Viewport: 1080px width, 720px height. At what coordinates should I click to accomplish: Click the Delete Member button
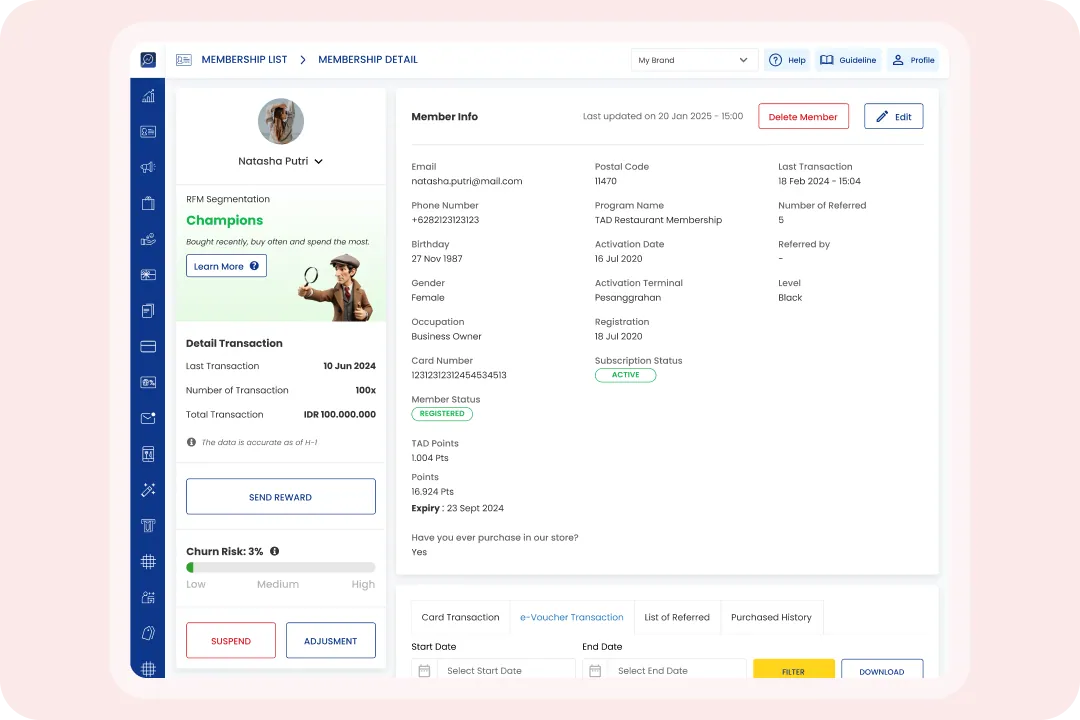tap(803, 116)
